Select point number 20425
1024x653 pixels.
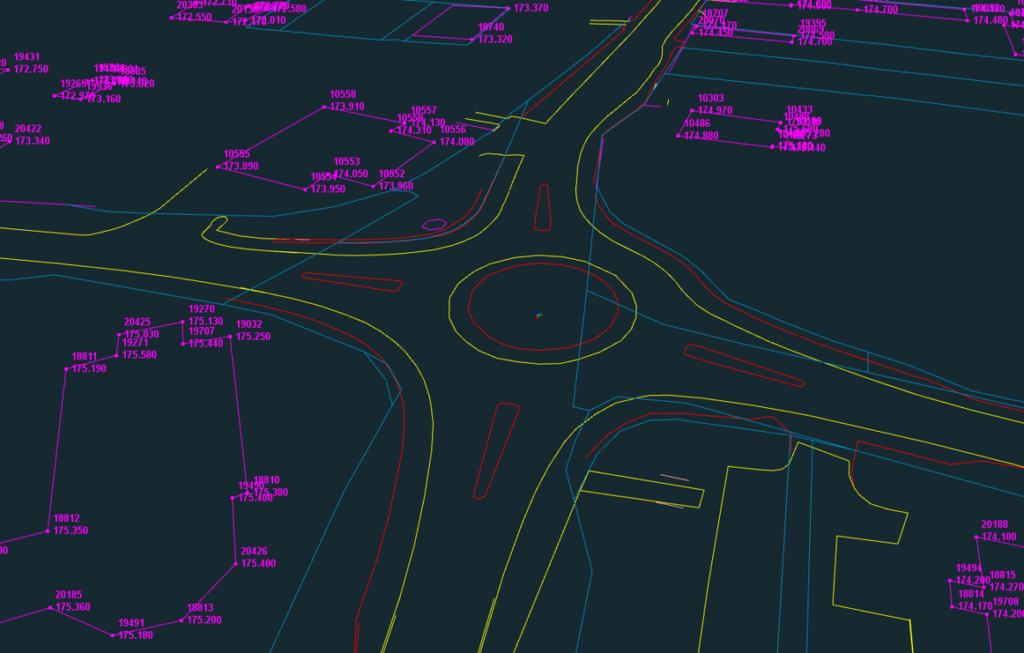pyautogui.click(x=137, y=323)
